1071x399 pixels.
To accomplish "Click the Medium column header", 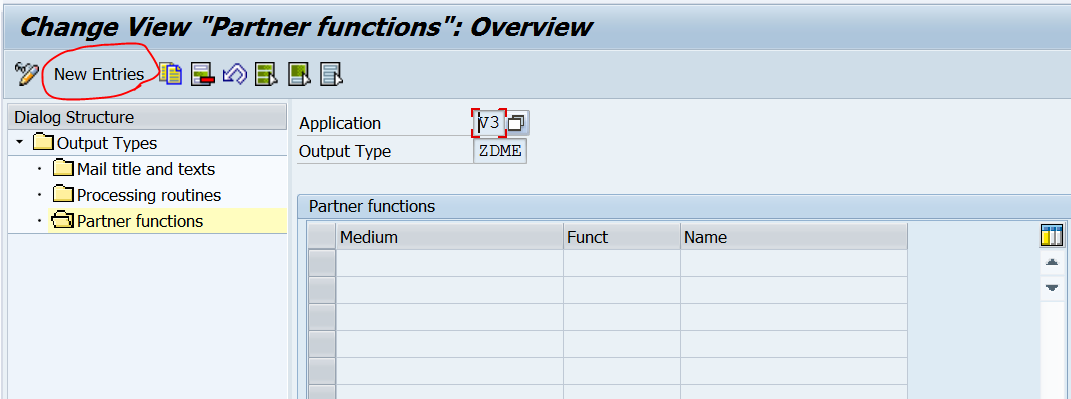I will click(x=449, y=237).
